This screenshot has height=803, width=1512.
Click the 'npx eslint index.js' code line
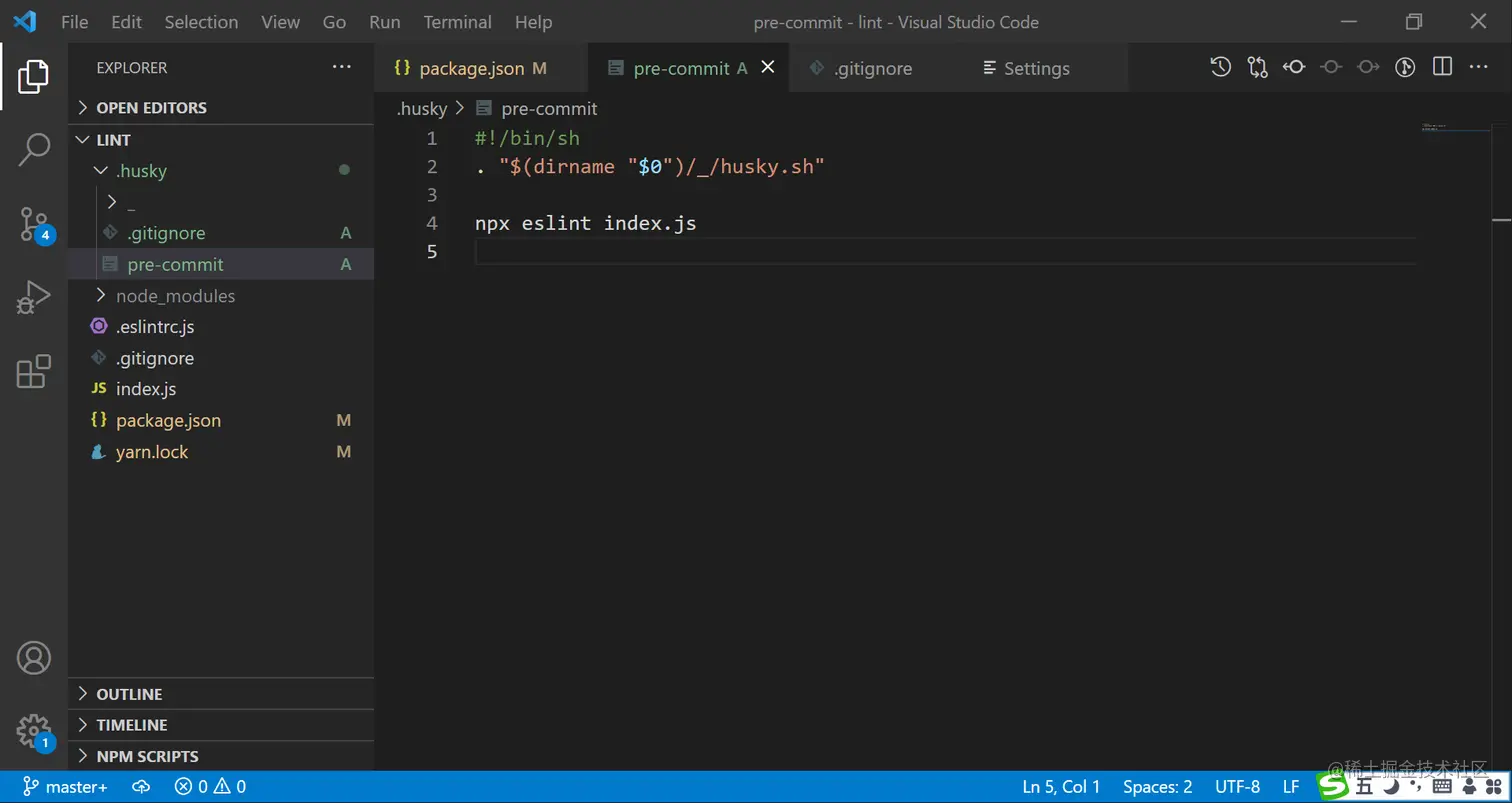coord(586,223)
